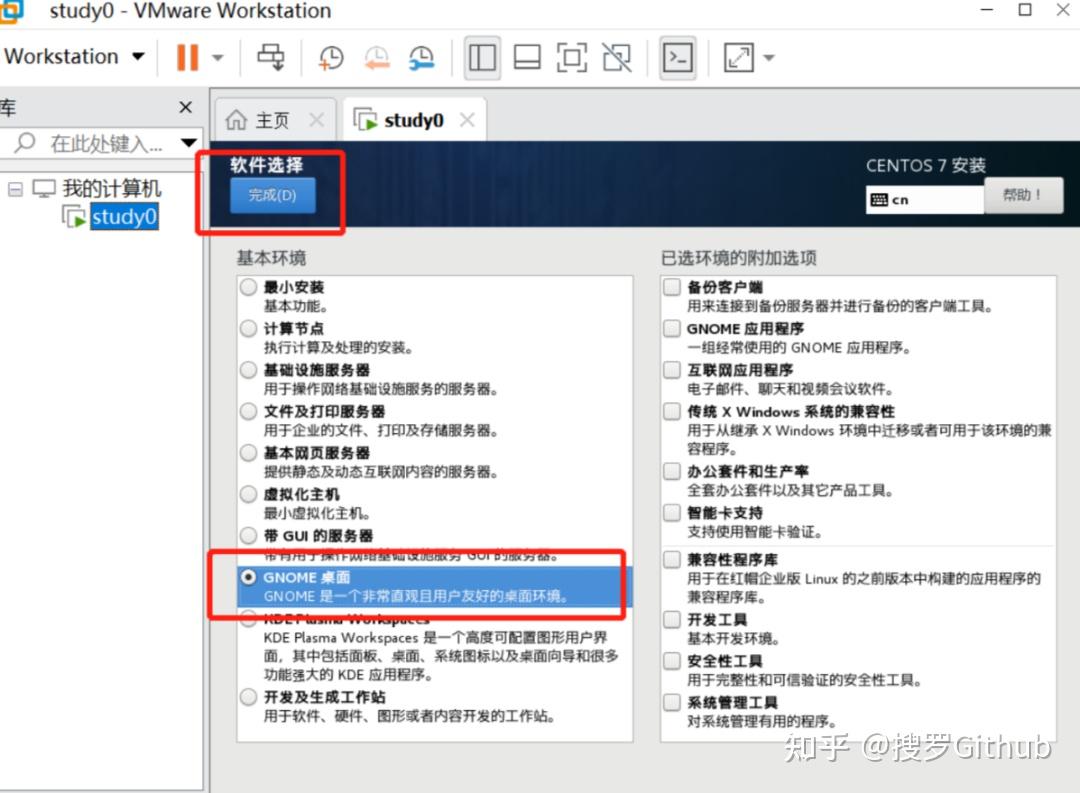Switch to the study0 tab
The image size is (1080, 793).
tap(414, 121)
